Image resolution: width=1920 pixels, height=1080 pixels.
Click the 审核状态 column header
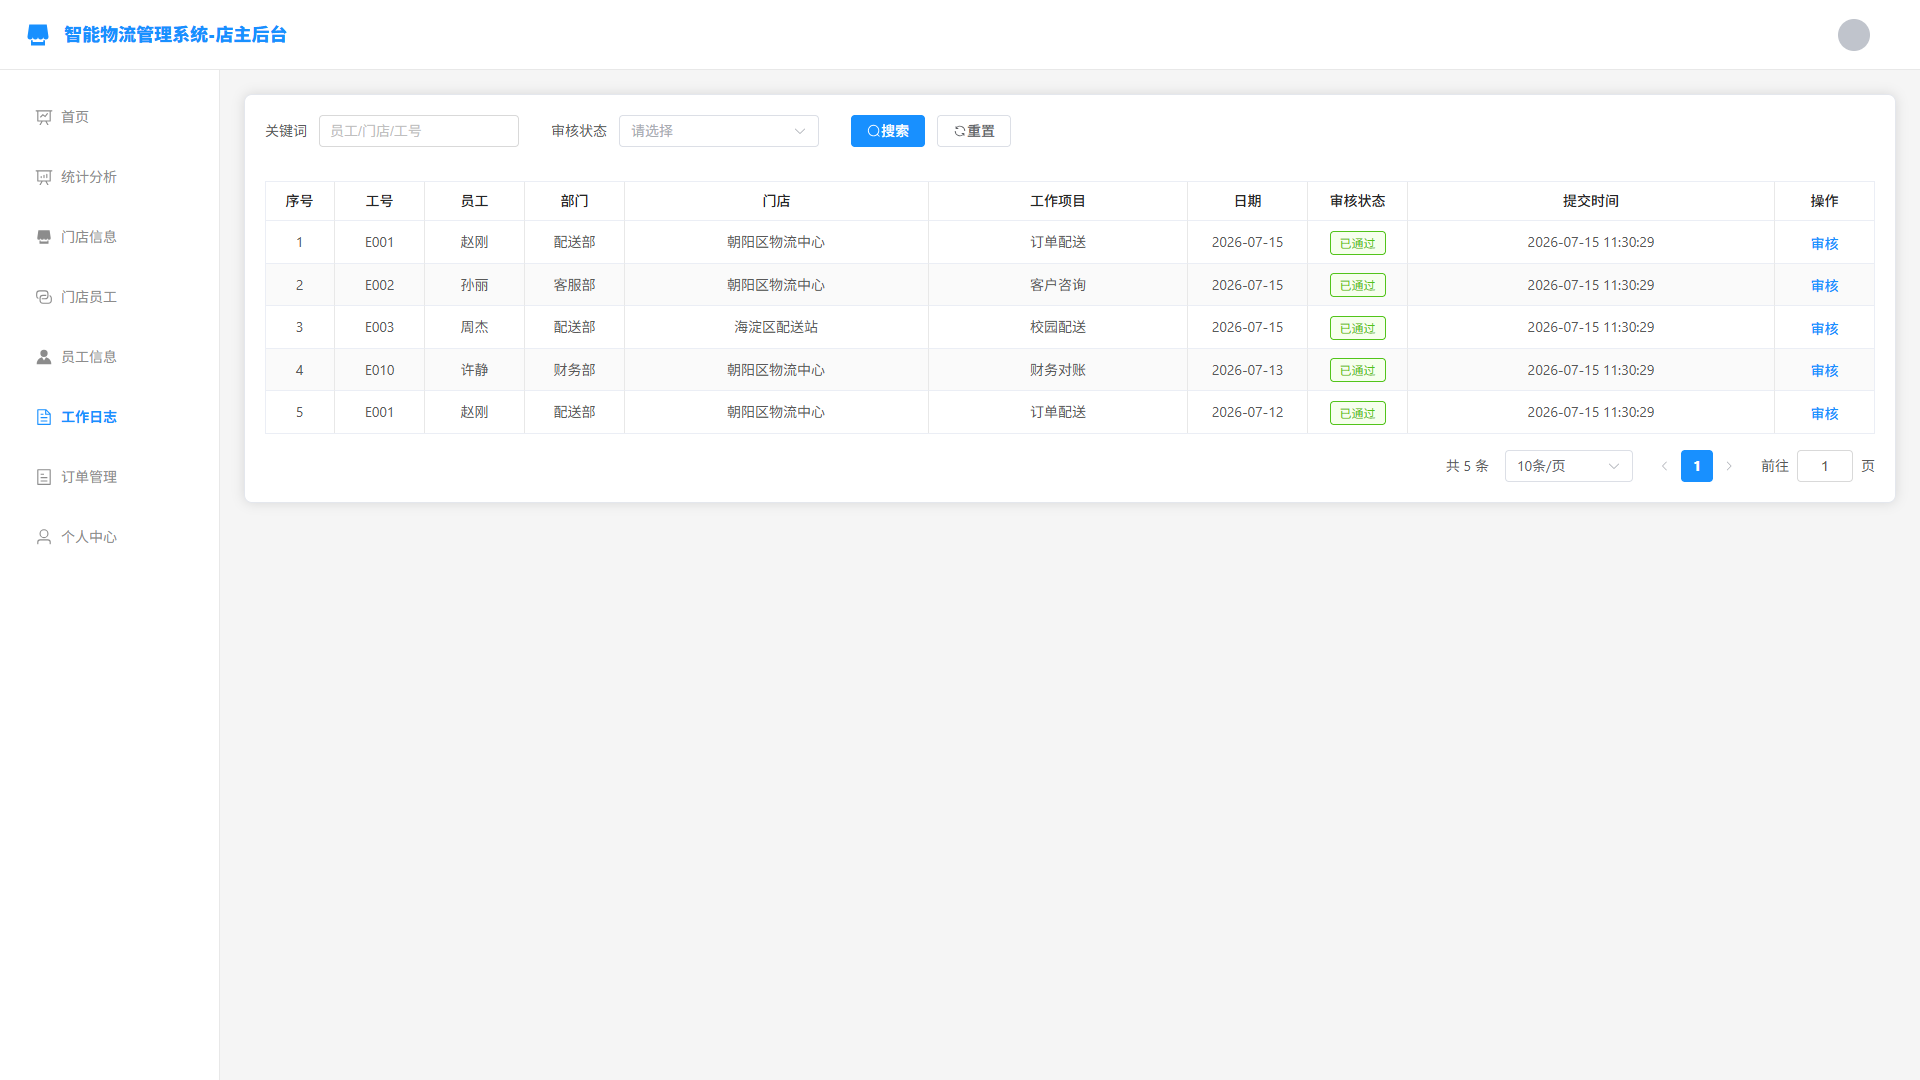tap(1358, 201)
